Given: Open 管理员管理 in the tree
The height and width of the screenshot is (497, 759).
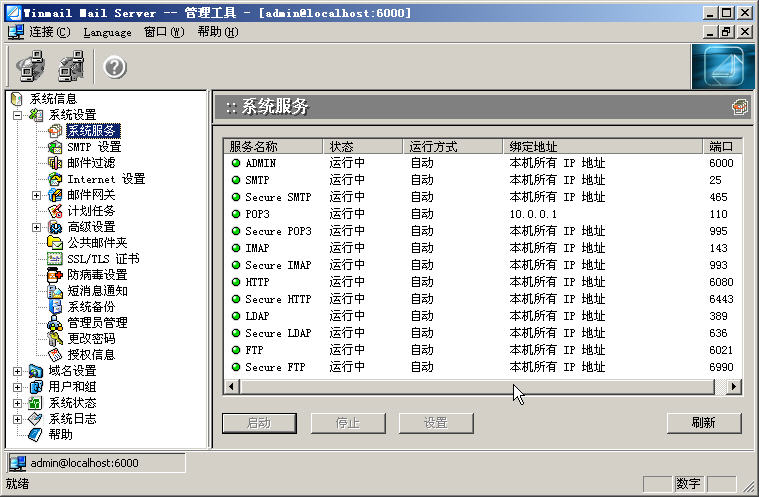Looking at the screenshot, I should (96, 323).
